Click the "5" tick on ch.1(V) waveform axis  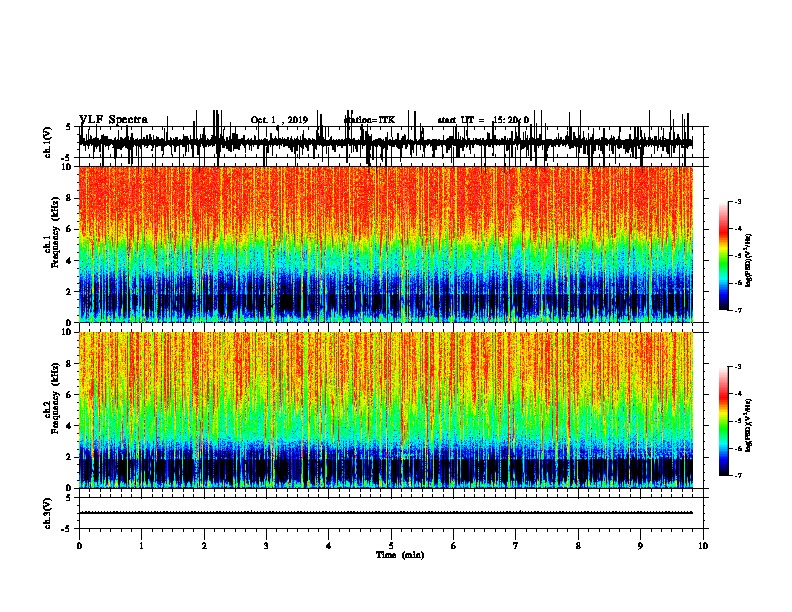70,127
